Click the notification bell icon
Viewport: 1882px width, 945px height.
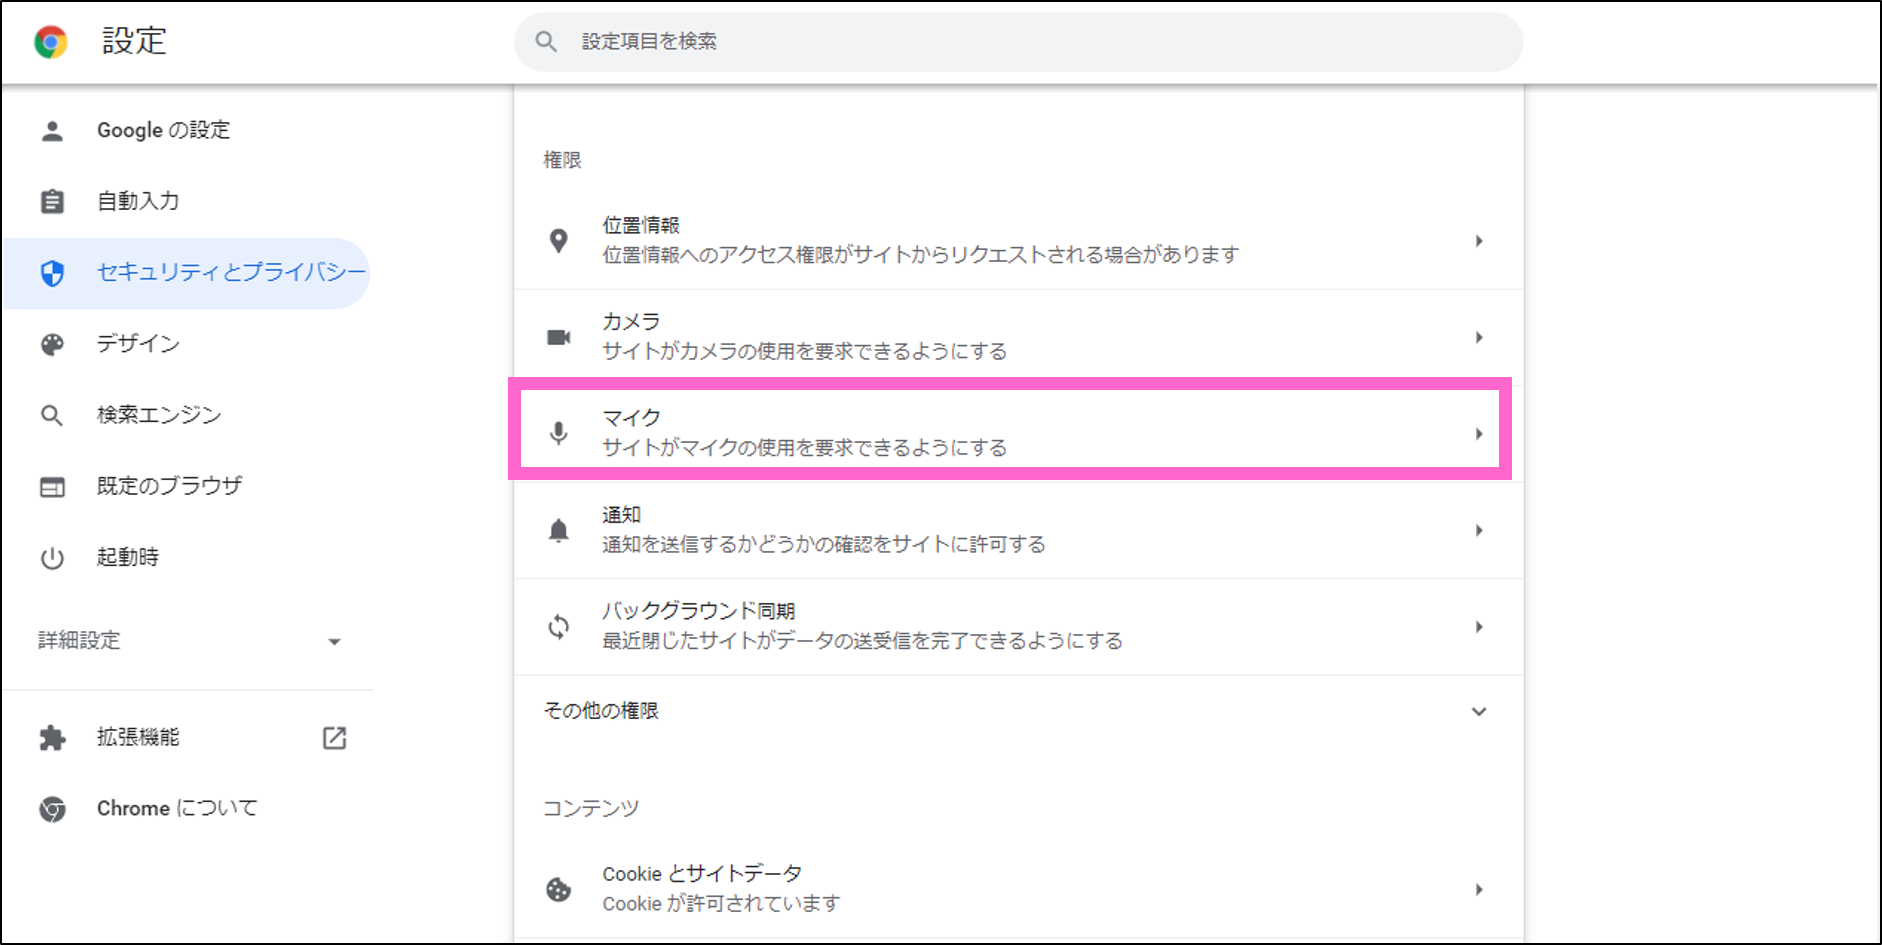click(559, 530)
